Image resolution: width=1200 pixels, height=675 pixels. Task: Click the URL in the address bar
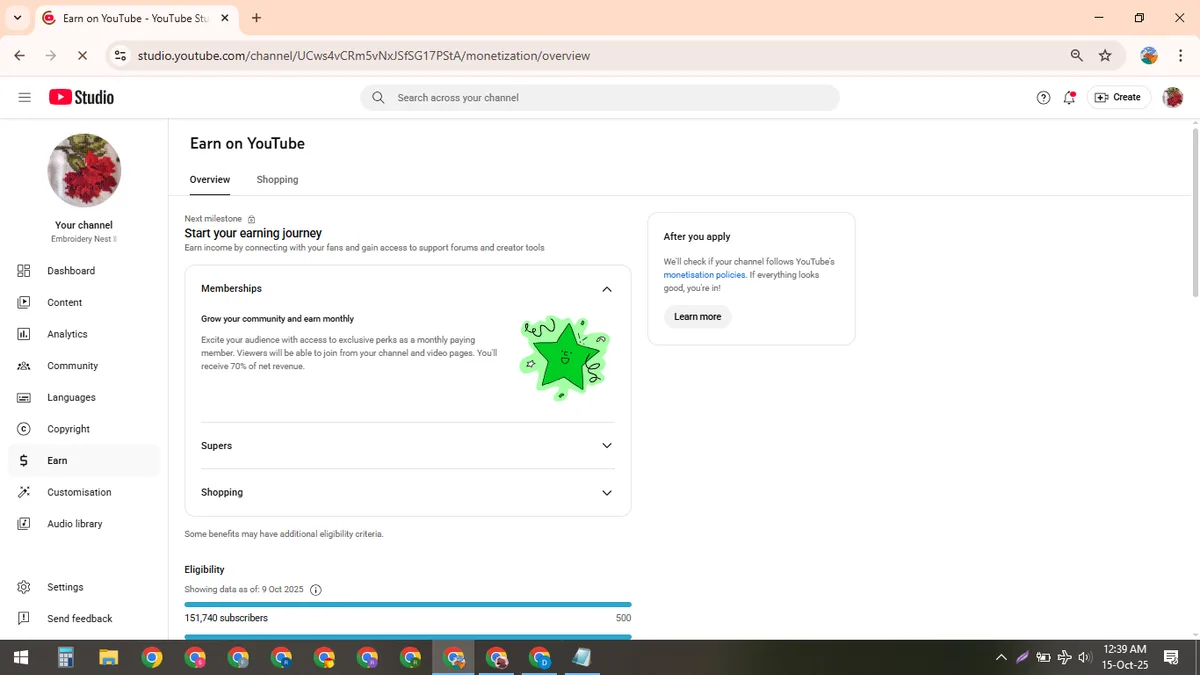(x=364, y=56)
